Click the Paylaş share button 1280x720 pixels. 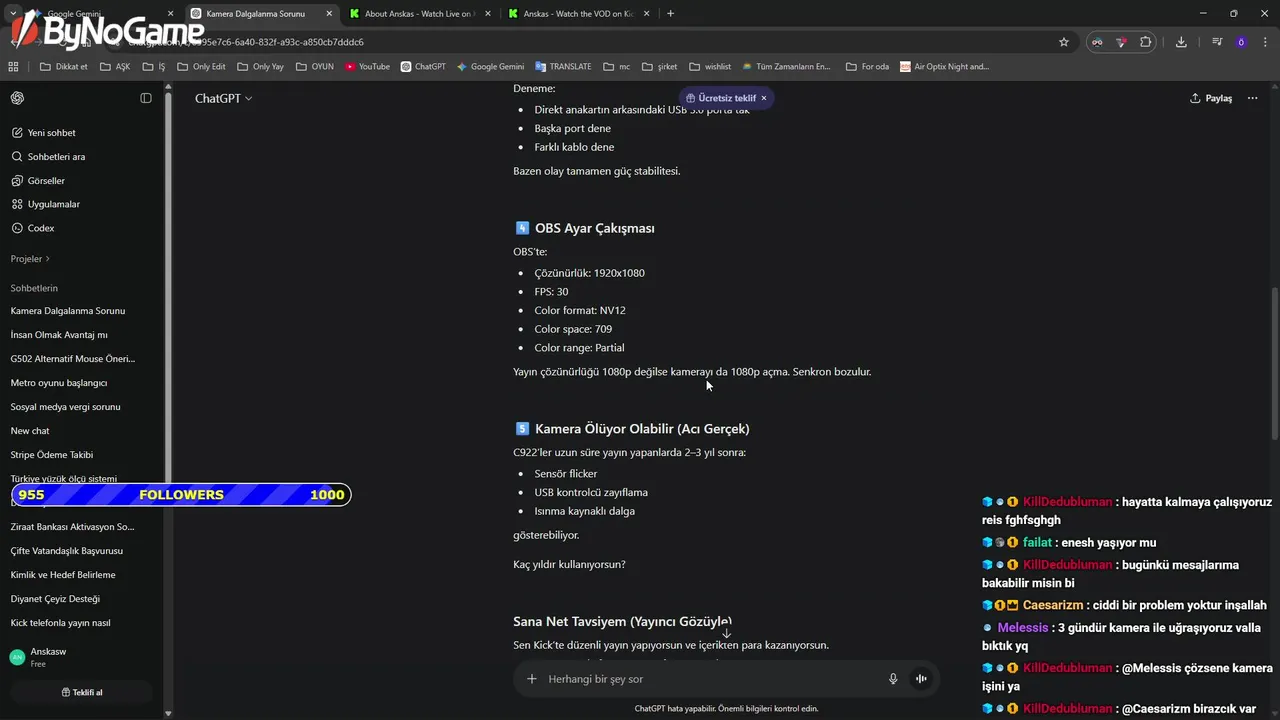(x=1211, y=98)
